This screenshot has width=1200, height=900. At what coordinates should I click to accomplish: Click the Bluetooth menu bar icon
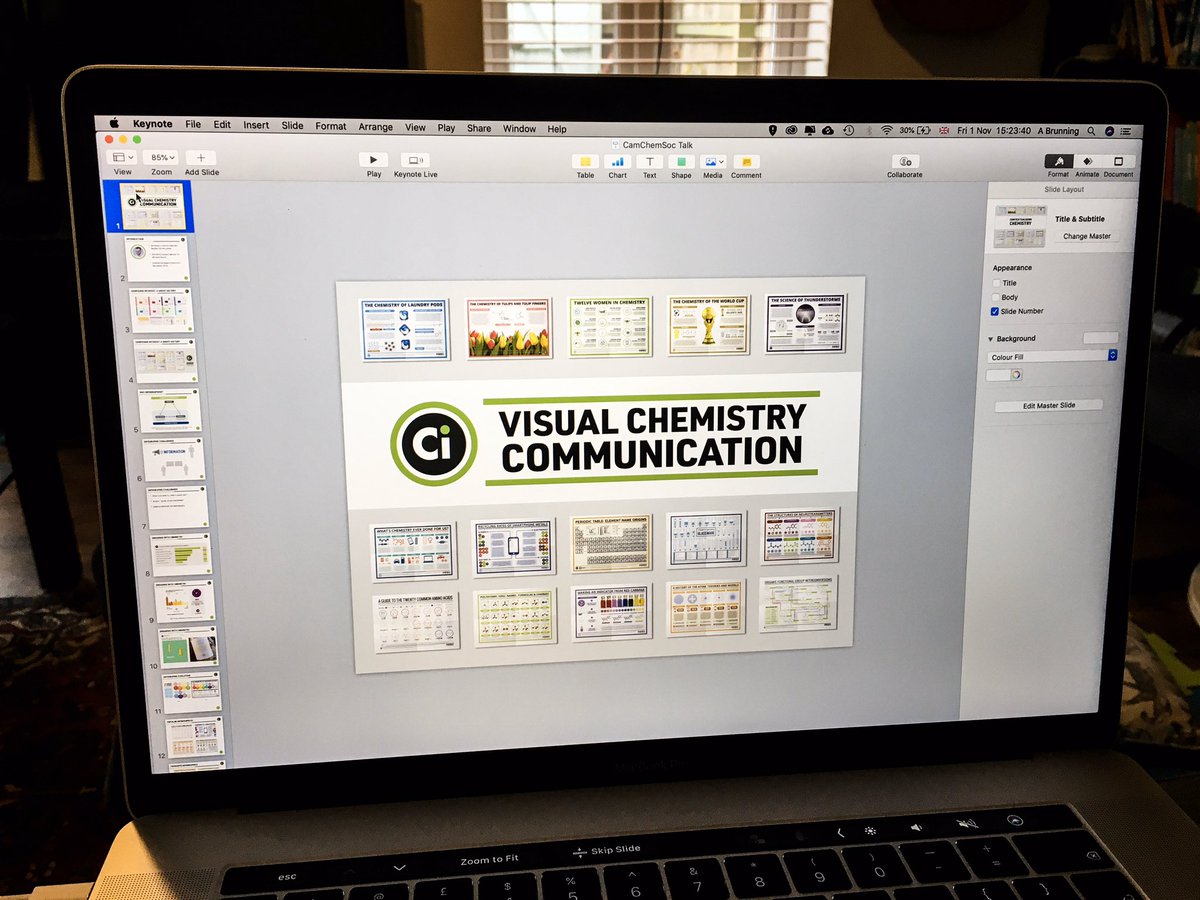click(869, 130)
